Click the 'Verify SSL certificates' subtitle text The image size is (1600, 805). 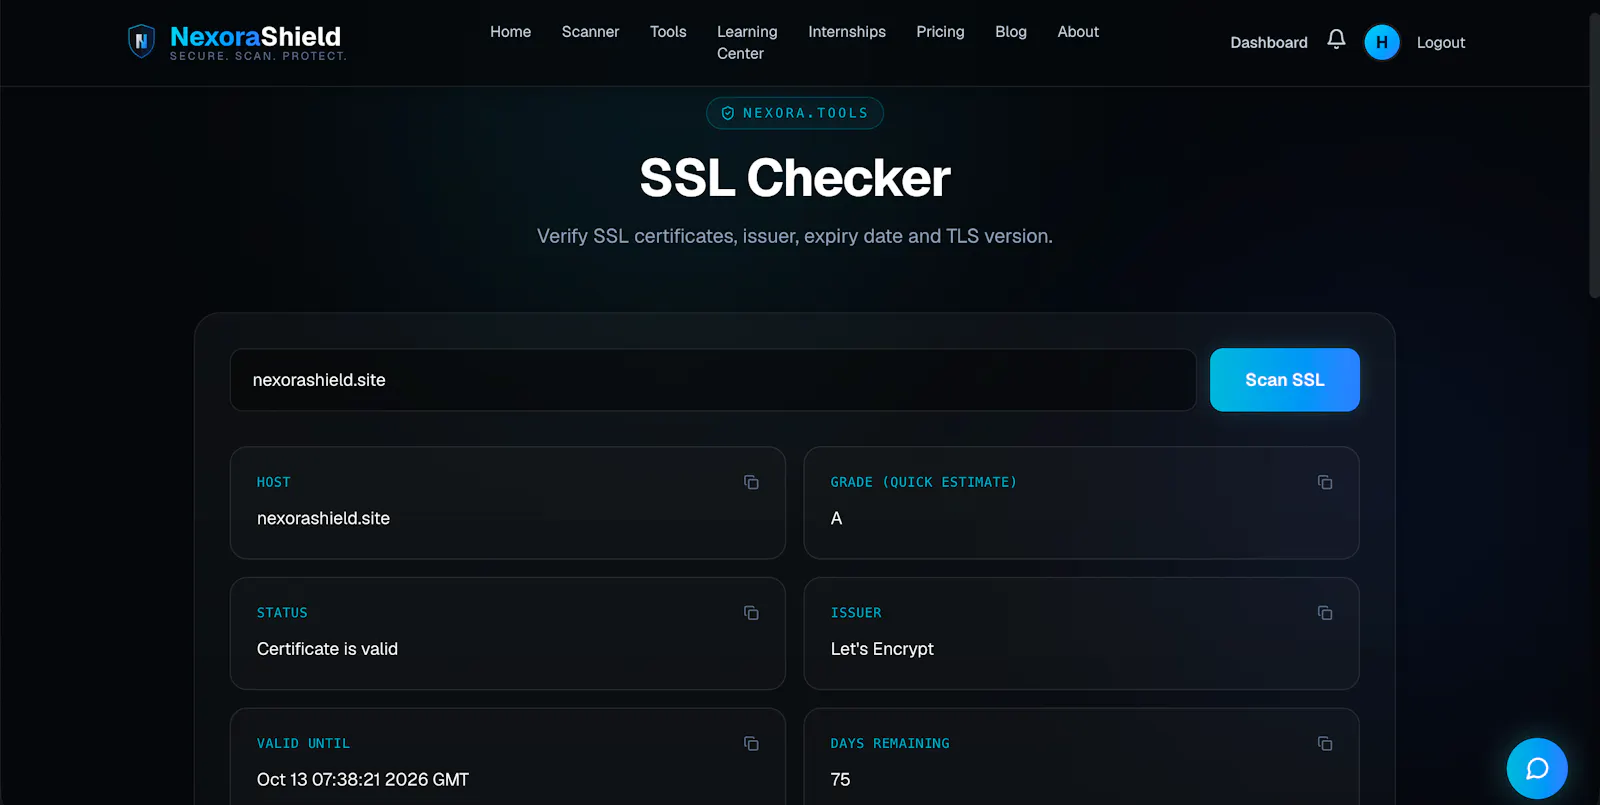(x=795, y=236)
